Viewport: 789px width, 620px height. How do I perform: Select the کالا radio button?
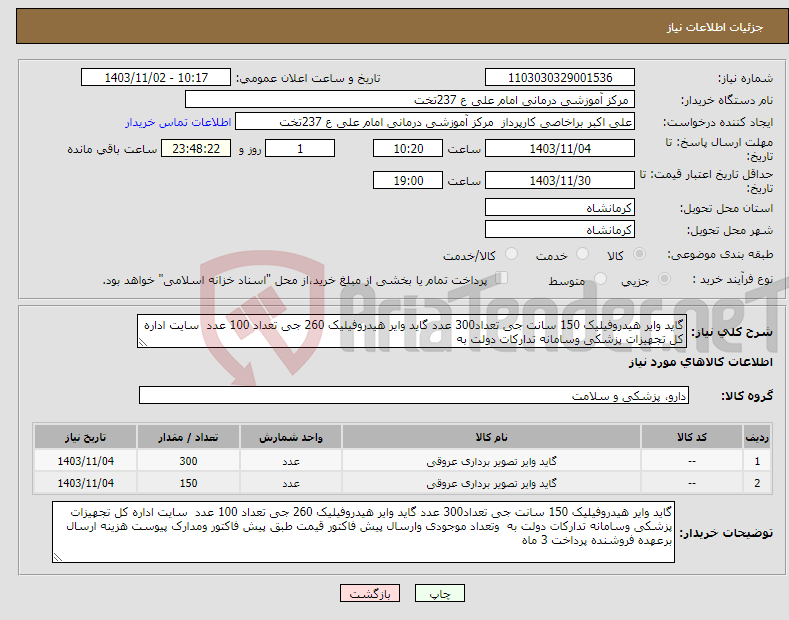pyautogui.click(x=639, y=254)
